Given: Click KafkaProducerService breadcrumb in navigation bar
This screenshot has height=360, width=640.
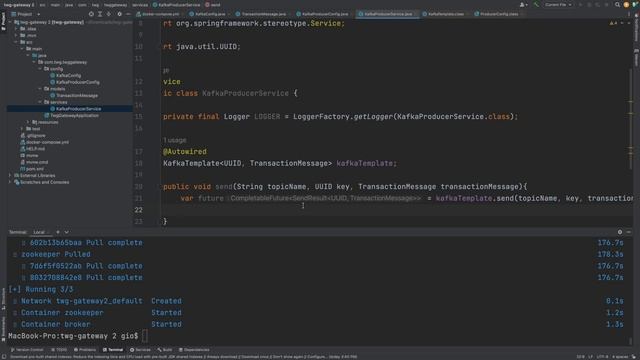Looking at the screenshot, I should [176, 5].
